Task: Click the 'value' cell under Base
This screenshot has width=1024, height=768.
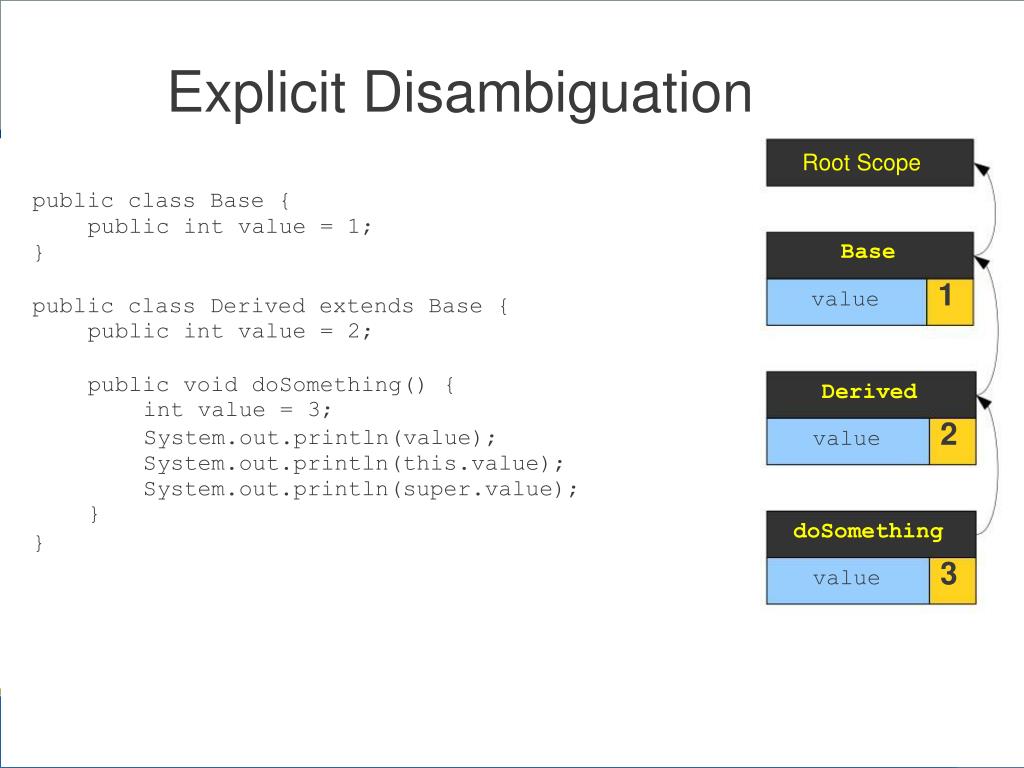Action: (x=846, y=302)
